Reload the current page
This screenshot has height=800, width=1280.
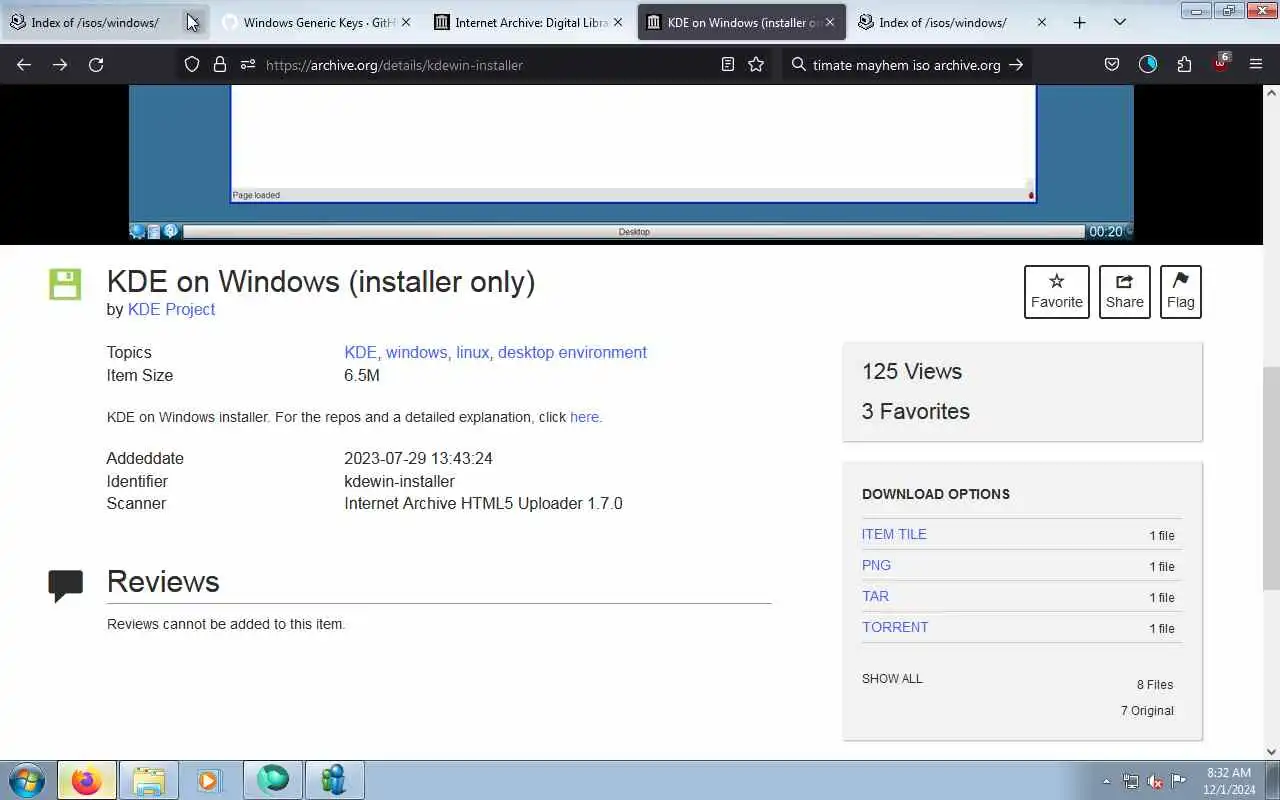coord(96,64)
